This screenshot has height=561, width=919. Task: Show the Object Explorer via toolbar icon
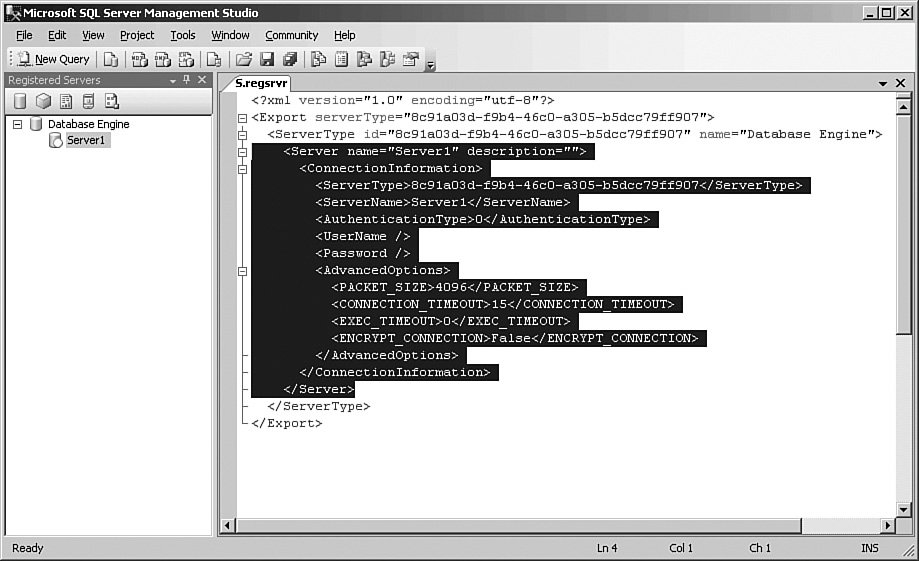point(364,59)
